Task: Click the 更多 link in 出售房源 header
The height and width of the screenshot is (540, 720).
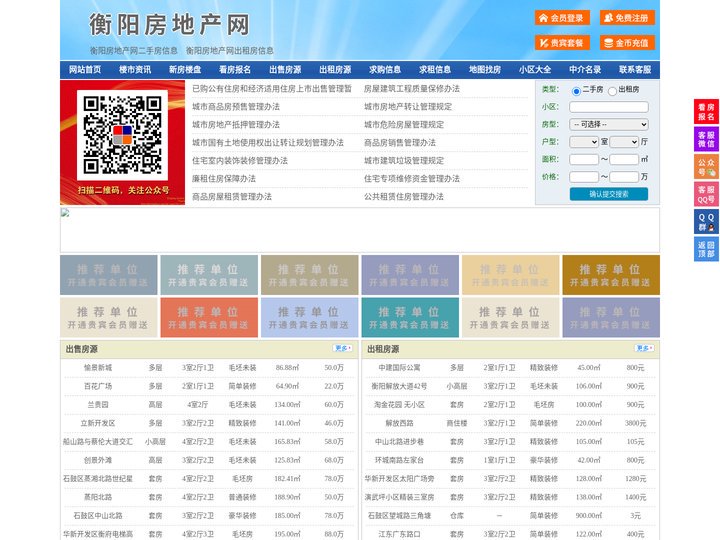Action: coord(343,349)
